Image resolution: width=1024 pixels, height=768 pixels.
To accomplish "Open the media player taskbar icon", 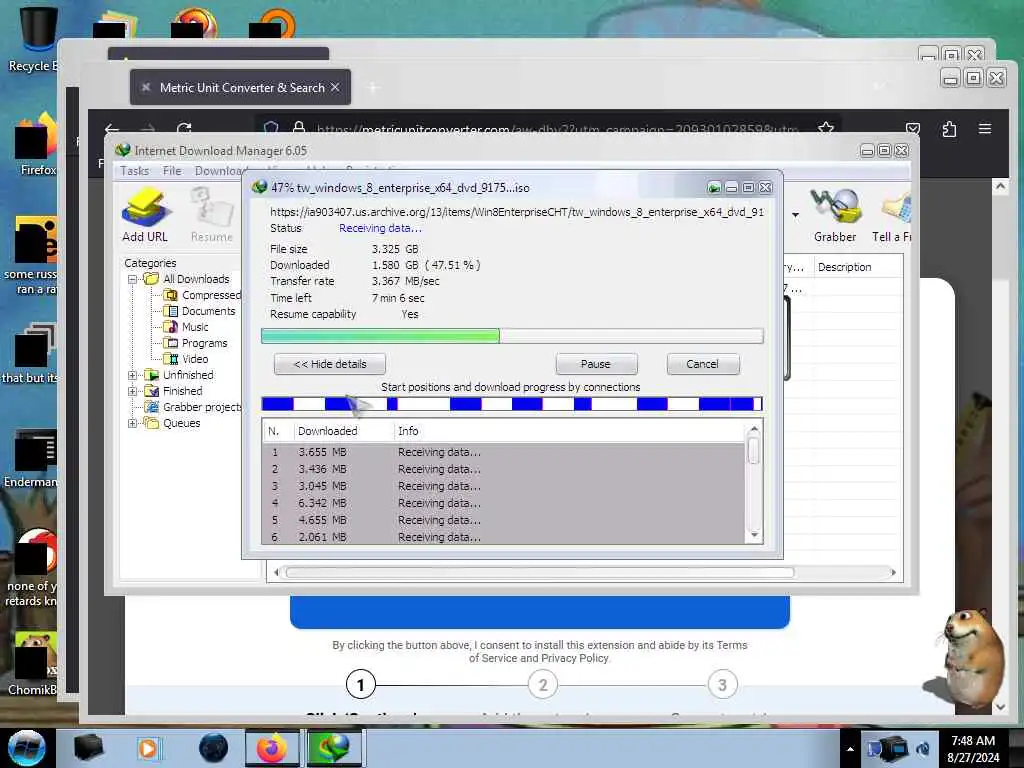I will tap(148, 748).
